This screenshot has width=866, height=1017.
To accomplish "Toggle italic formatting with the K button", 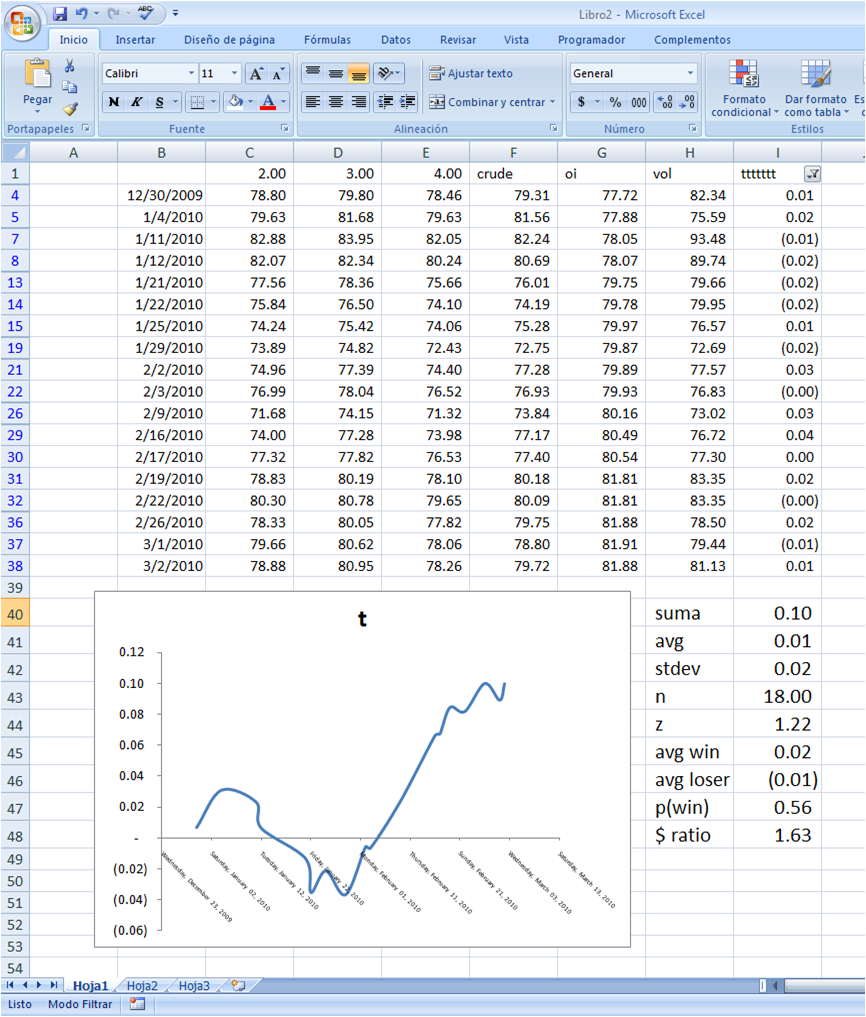I will (136, 102).
